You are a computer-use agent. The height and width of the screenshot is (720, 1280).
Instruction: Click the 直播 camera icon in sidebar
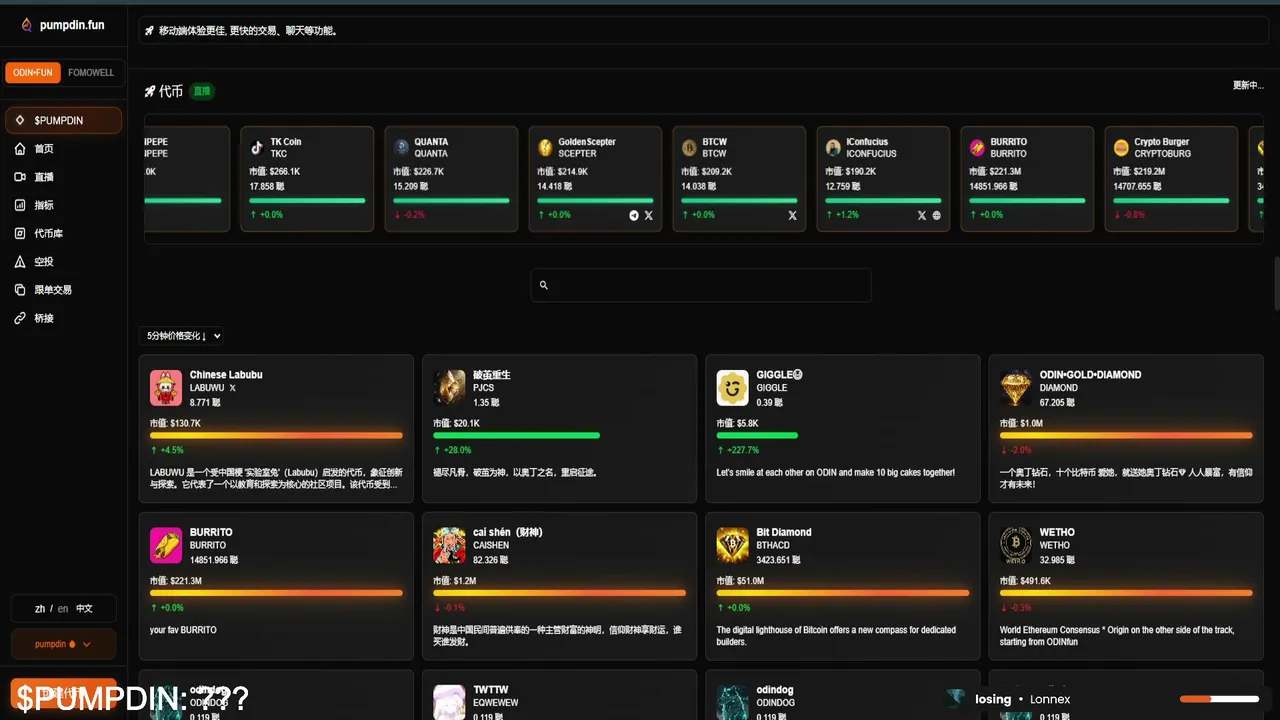pos(20,177)
